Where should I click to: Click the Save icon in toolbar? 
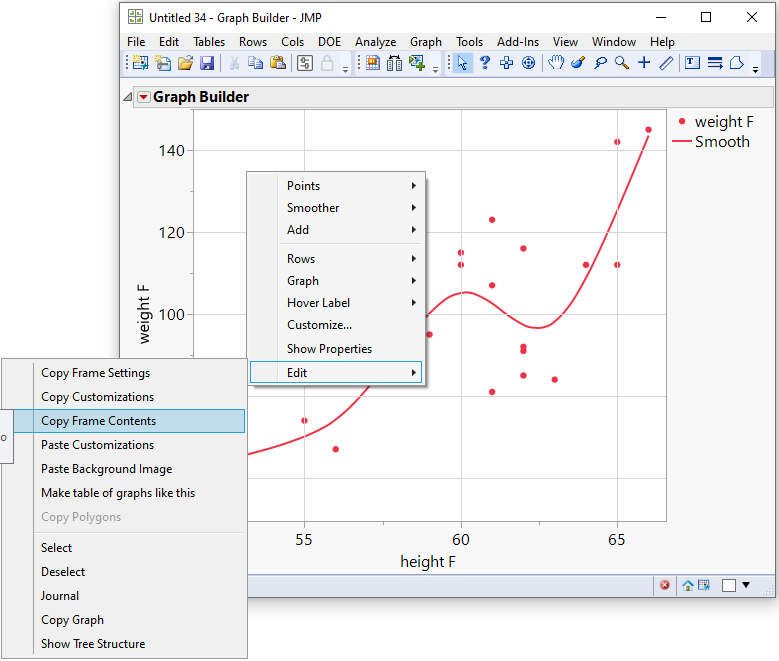[x=207, y=63]
